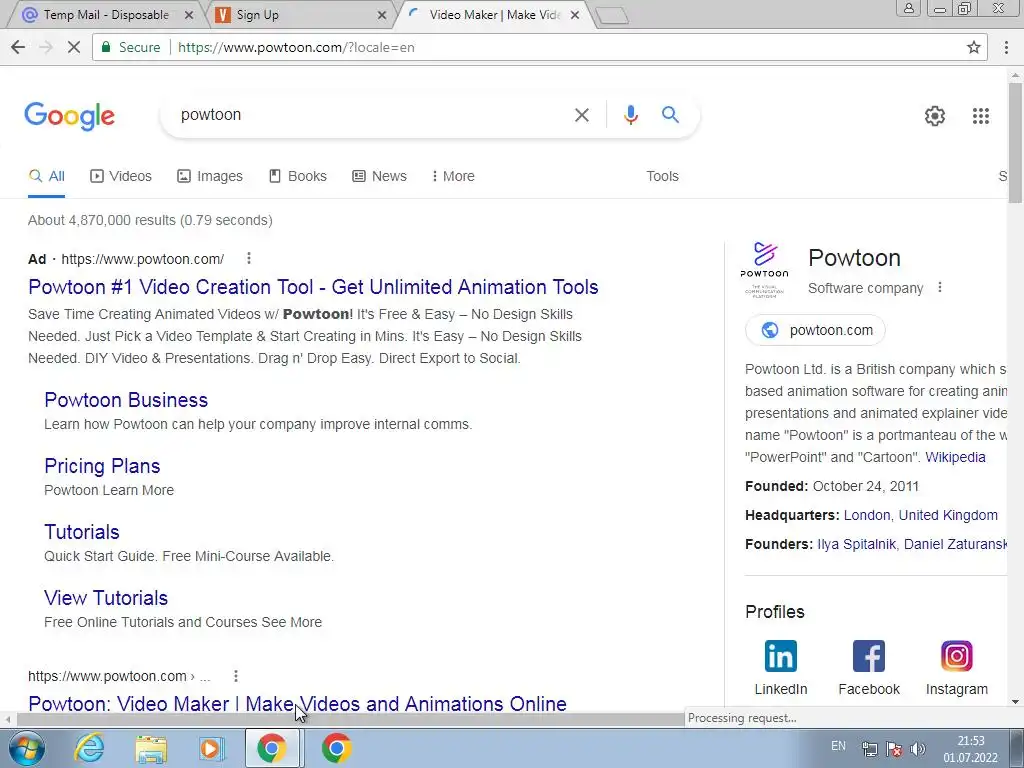Close the Temp Mail tab
Screen dimensions: 1024x768
(189, 15)
